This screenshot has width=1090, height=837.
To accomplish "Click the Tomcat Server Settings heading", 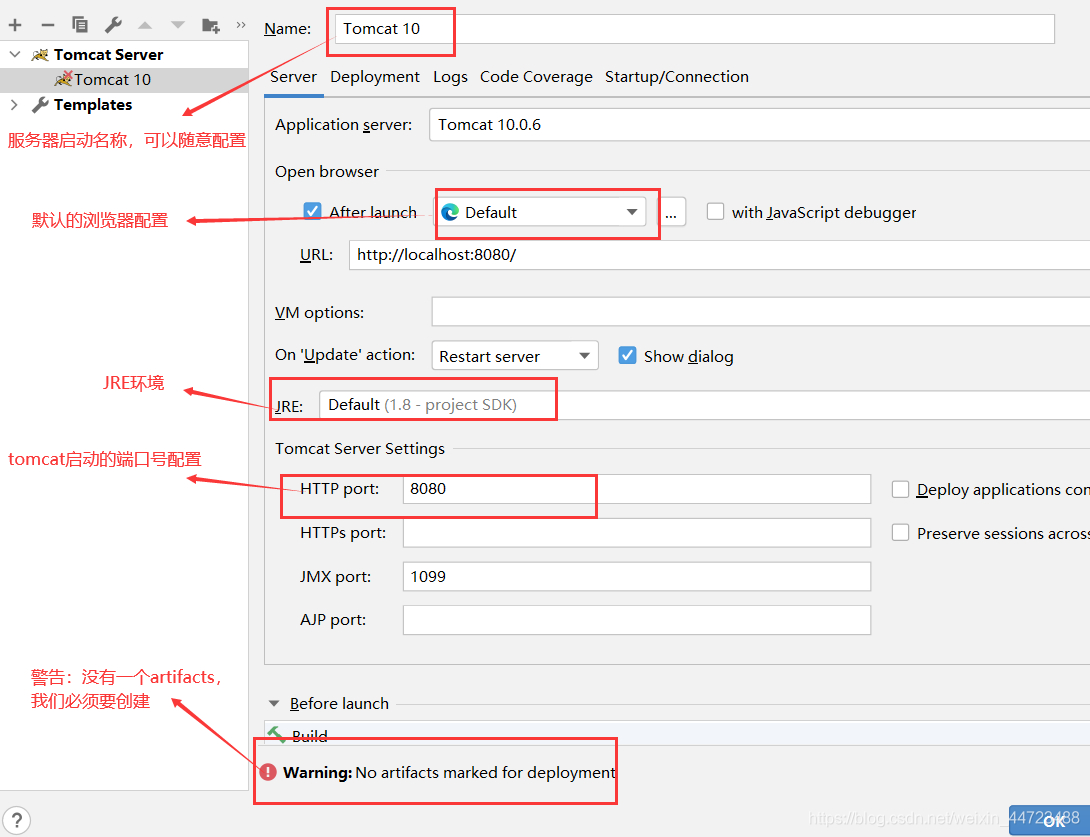I will tap(359, 448).
